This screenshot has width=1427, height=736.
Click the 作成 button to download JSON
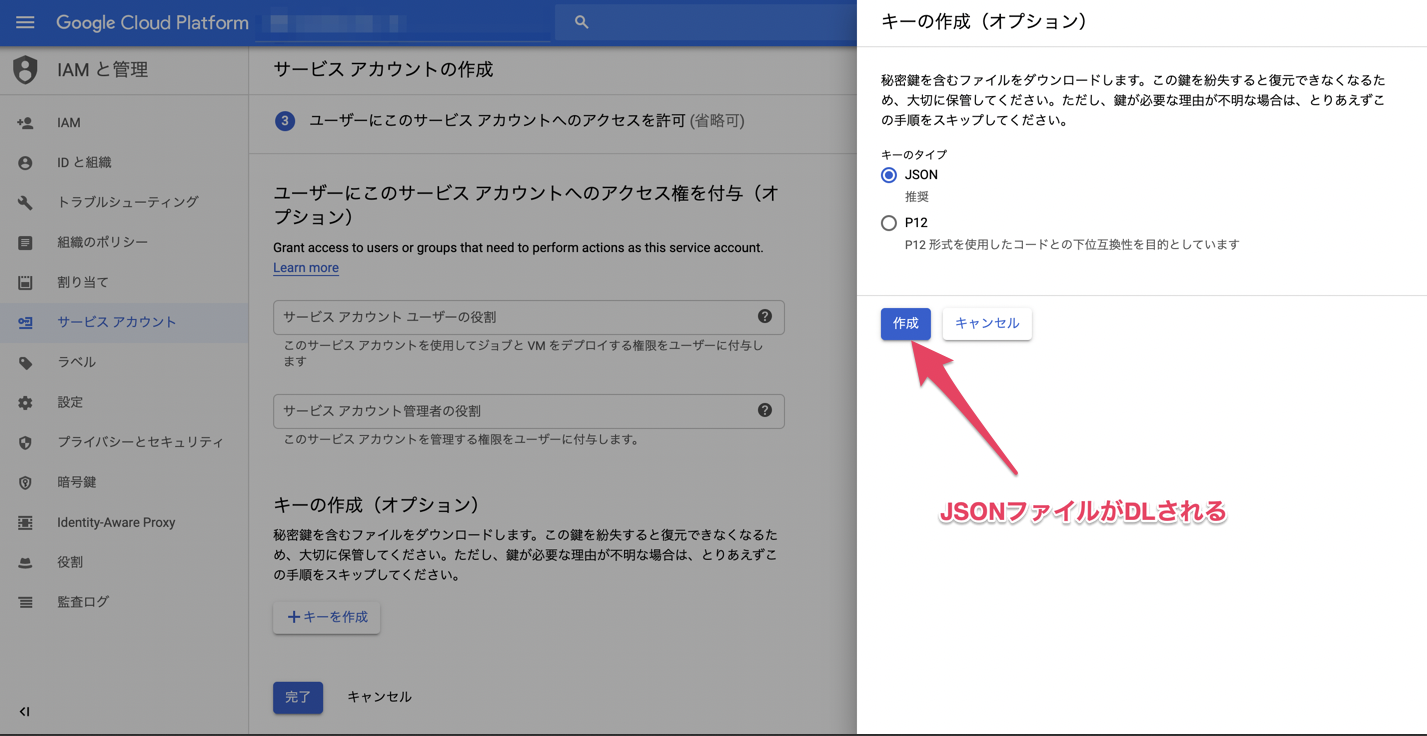coord(904,323)
